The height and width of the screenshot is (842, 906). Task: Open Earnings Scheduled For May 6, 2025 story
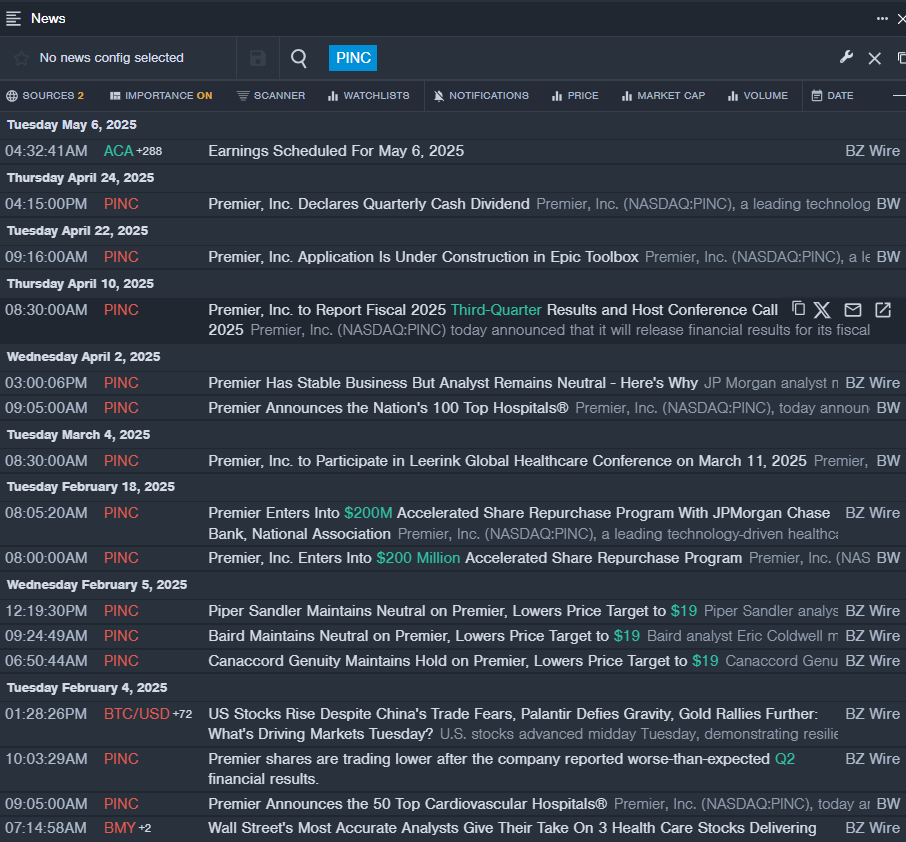(336, 151)
